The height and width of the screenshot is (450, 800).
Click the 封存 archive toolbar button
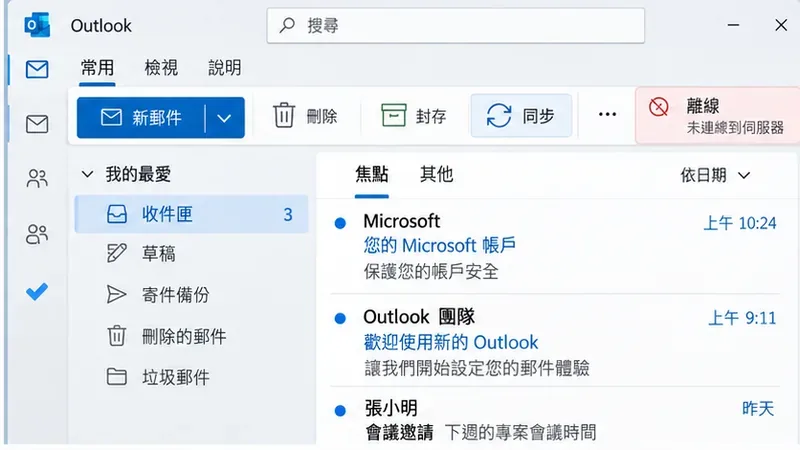[414, 116]
